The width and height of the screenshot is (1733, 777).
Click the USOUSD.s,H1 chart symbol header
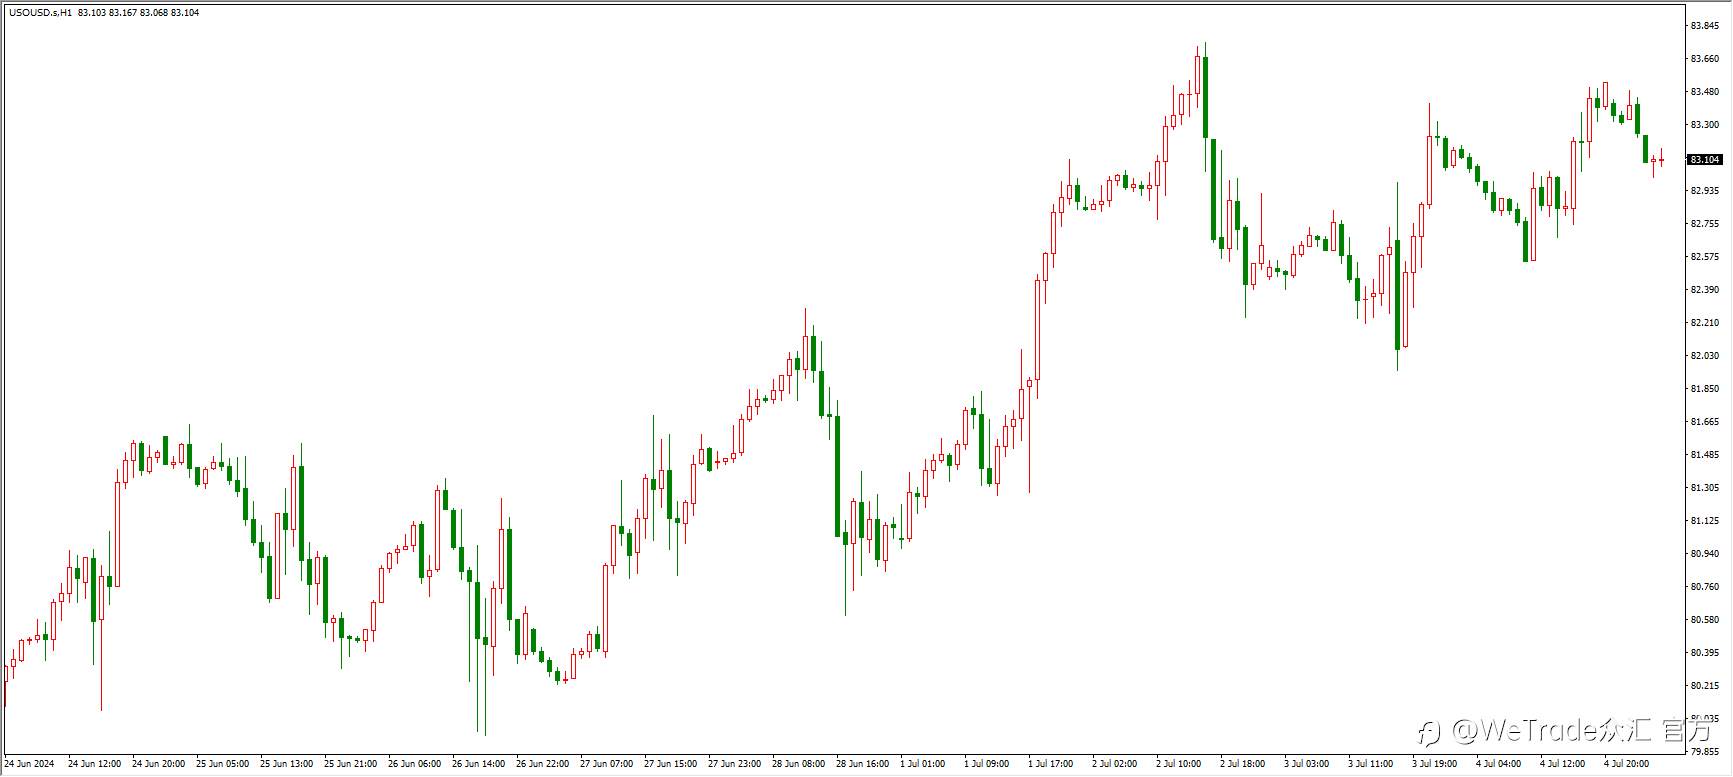click(40, 13)
